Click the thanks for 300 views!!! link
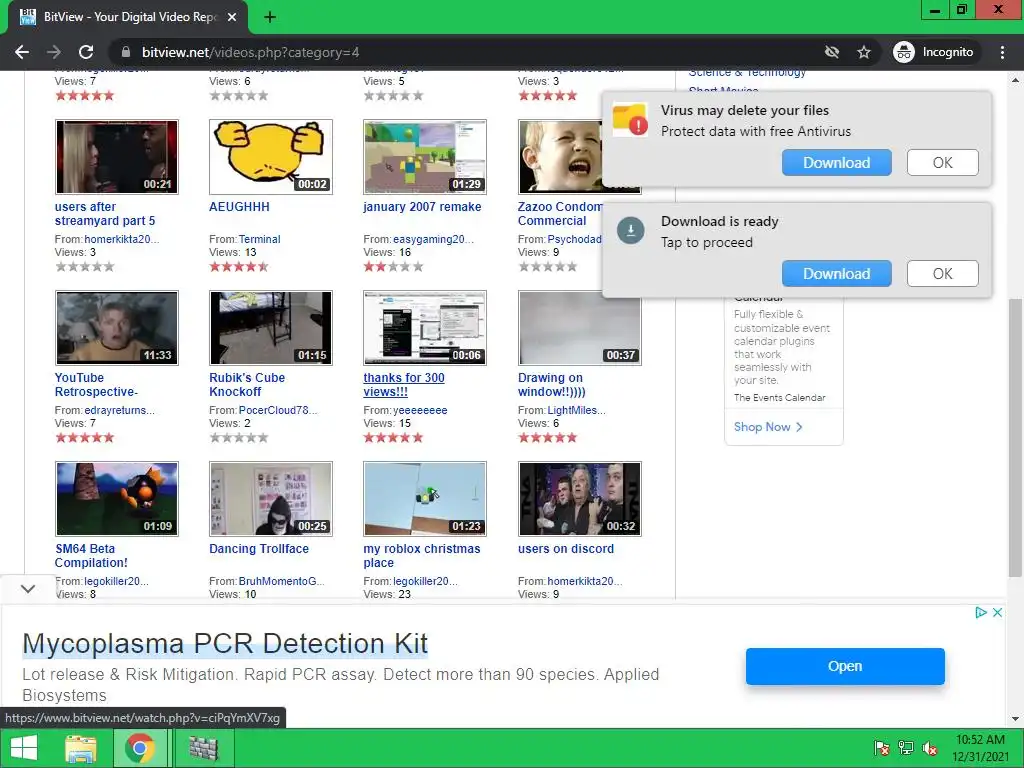The image size is (1024, 768). 404,385
